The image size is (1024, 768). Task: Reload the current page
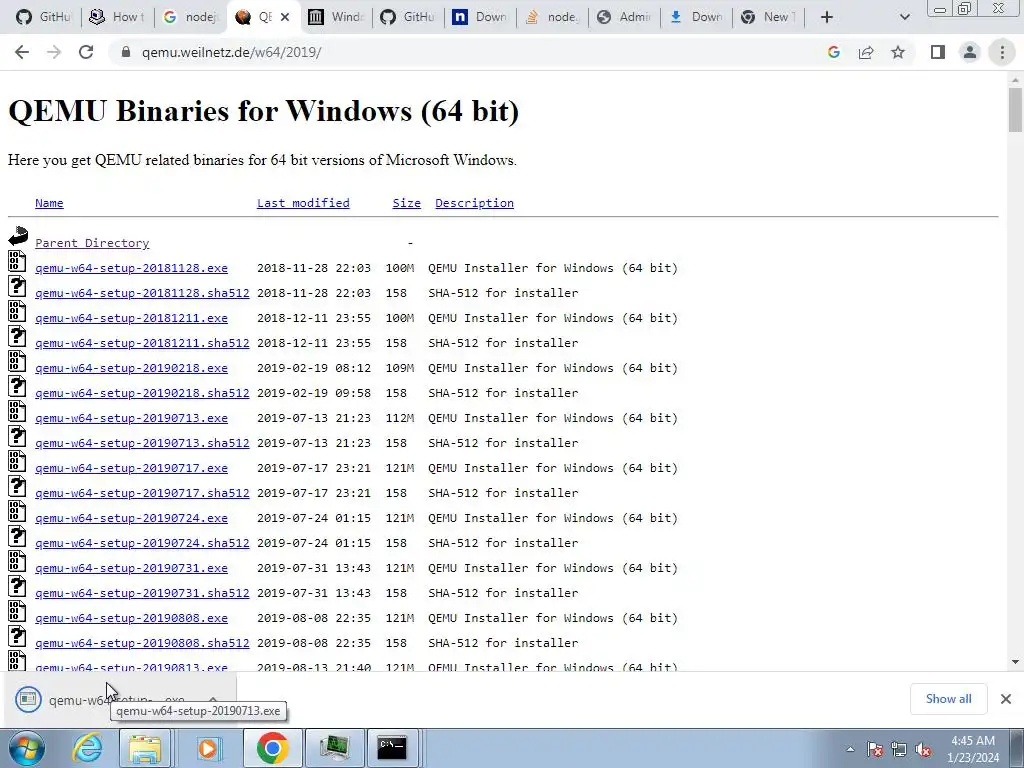[86, 52]
